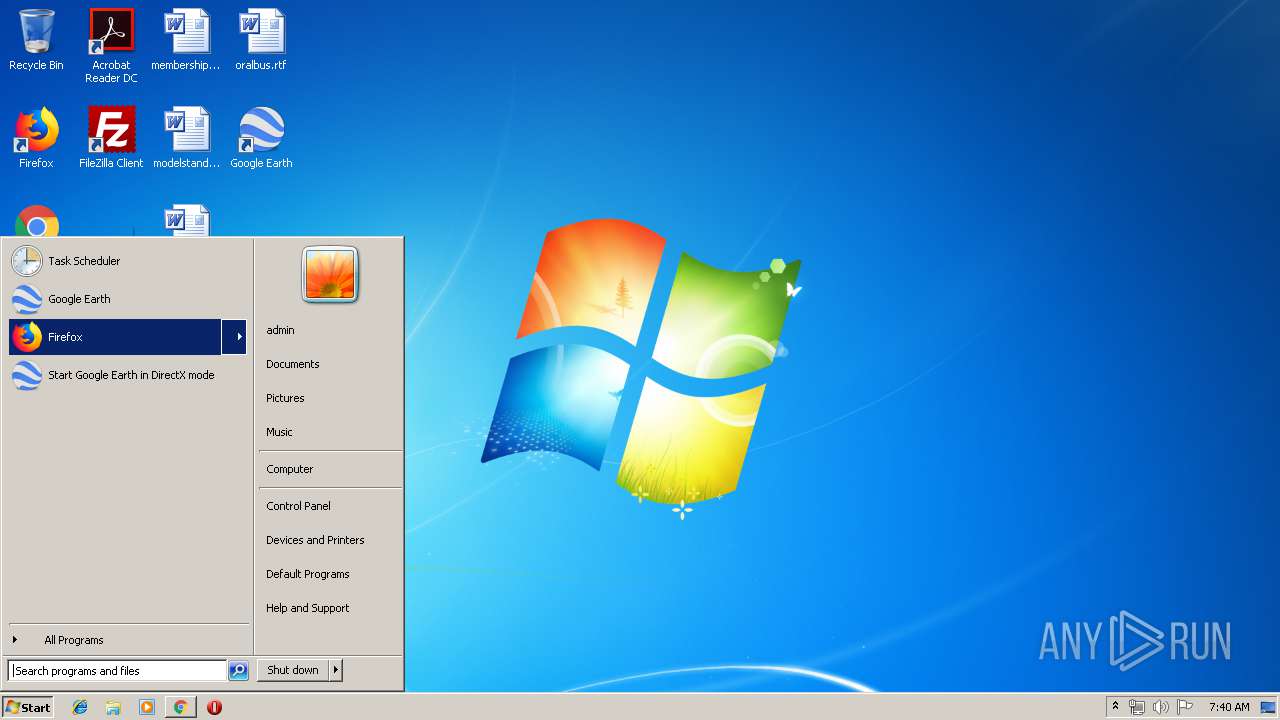Viewport: 1280px width, 720px height.
Task: Click the Start button
Action: [28, 707]
